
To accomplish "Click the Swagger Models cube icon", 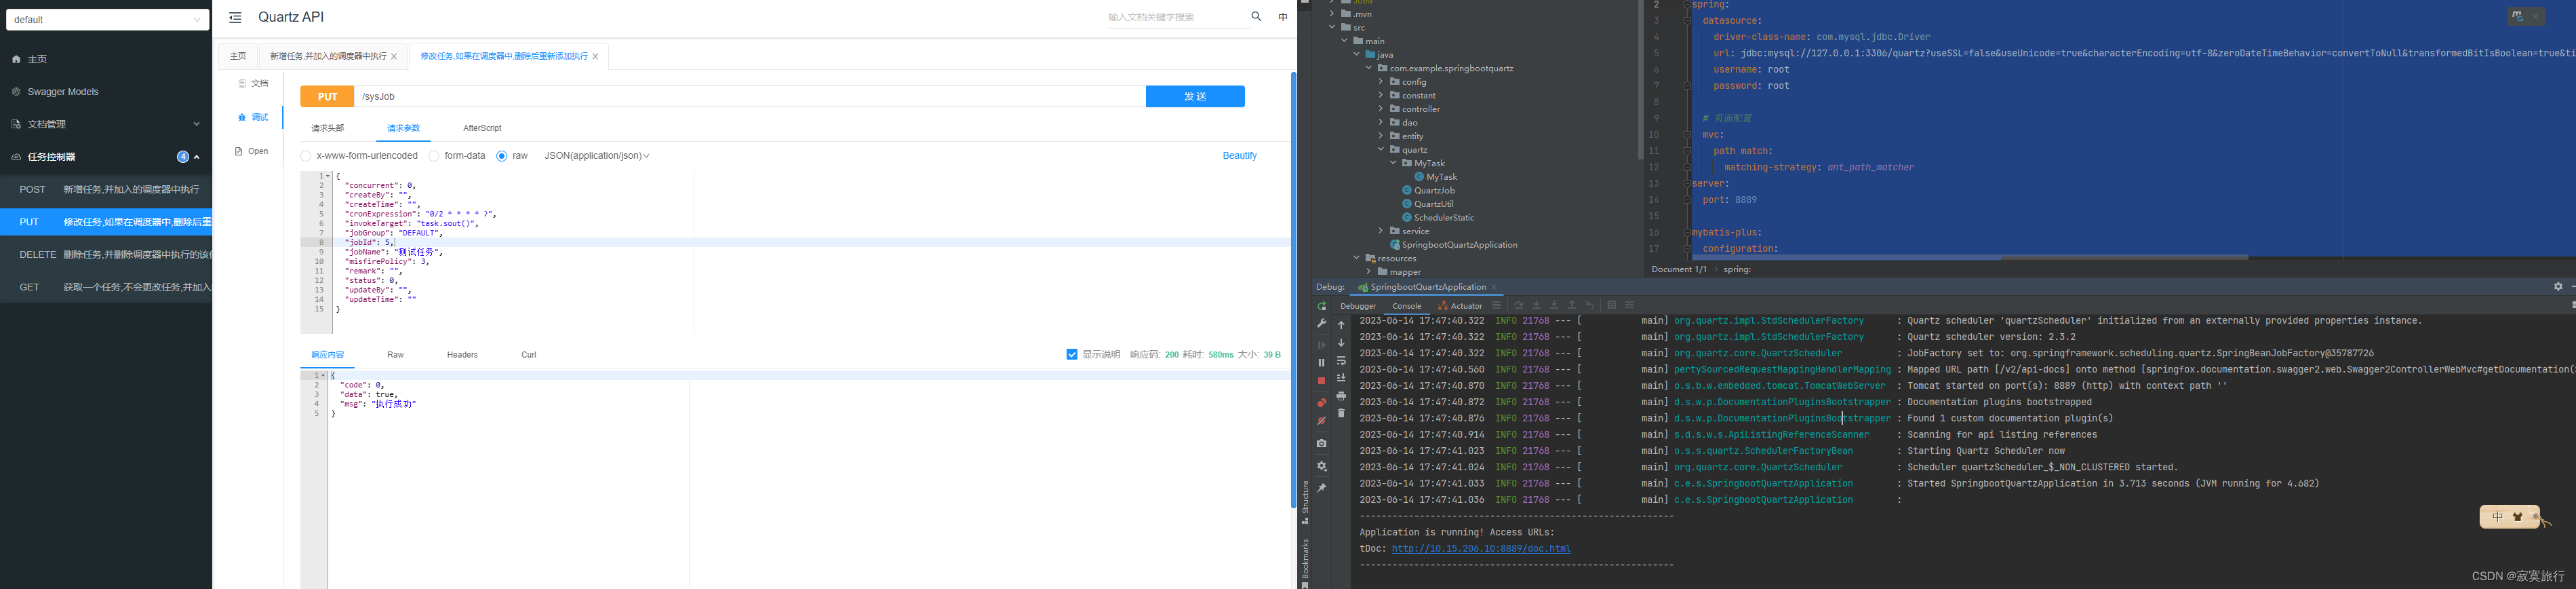I will coord(16,92).
